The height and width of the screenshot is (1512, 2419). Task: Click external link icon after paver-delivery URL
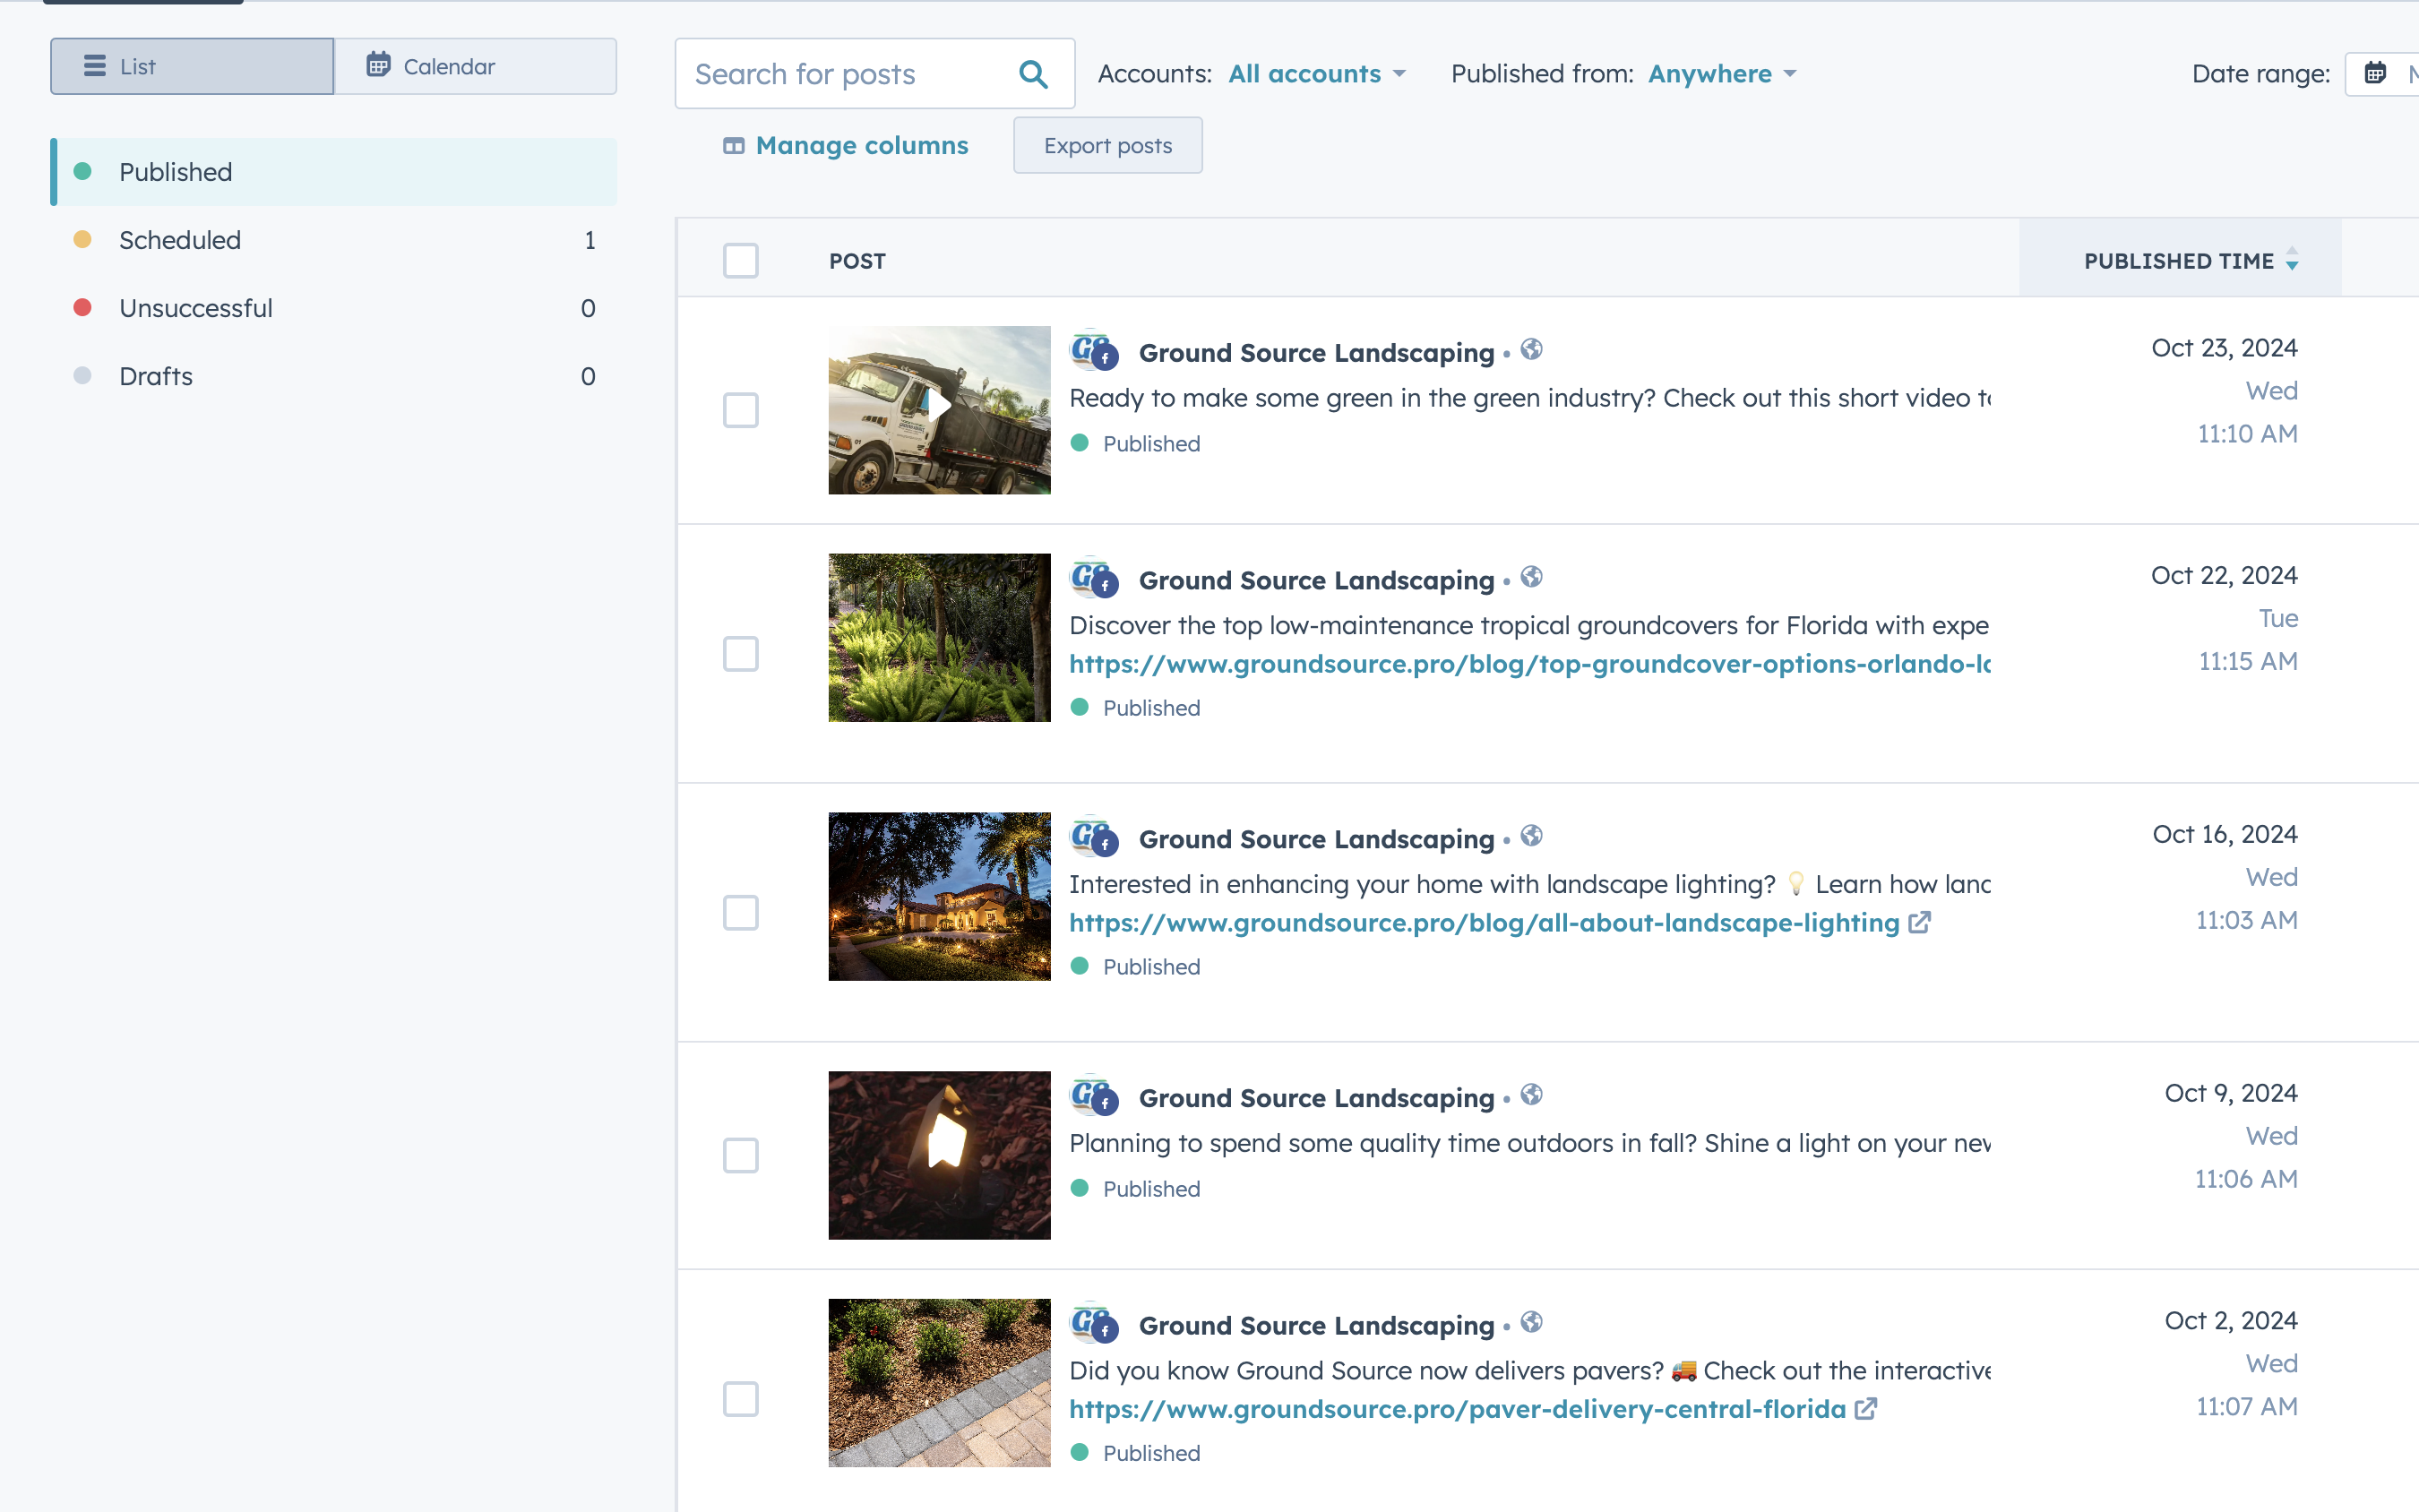(1865, 1409)
